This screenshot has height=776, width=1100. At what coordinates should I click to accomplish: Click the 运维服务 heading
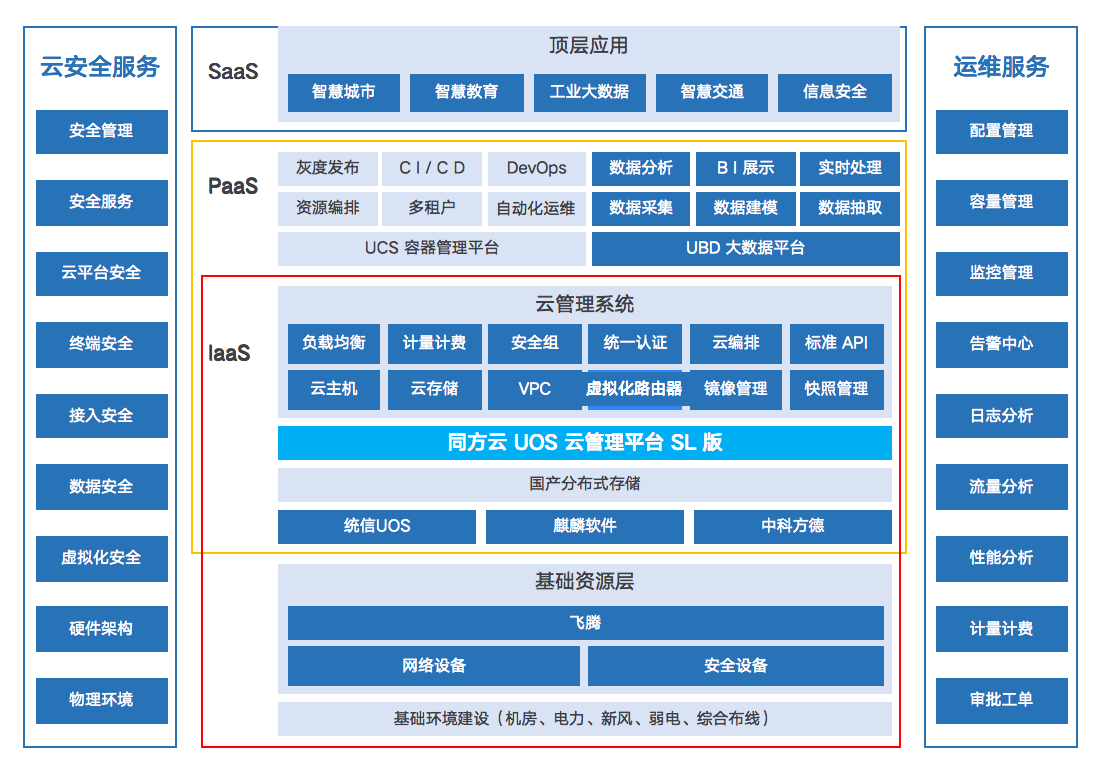(x=1001, y=67)
